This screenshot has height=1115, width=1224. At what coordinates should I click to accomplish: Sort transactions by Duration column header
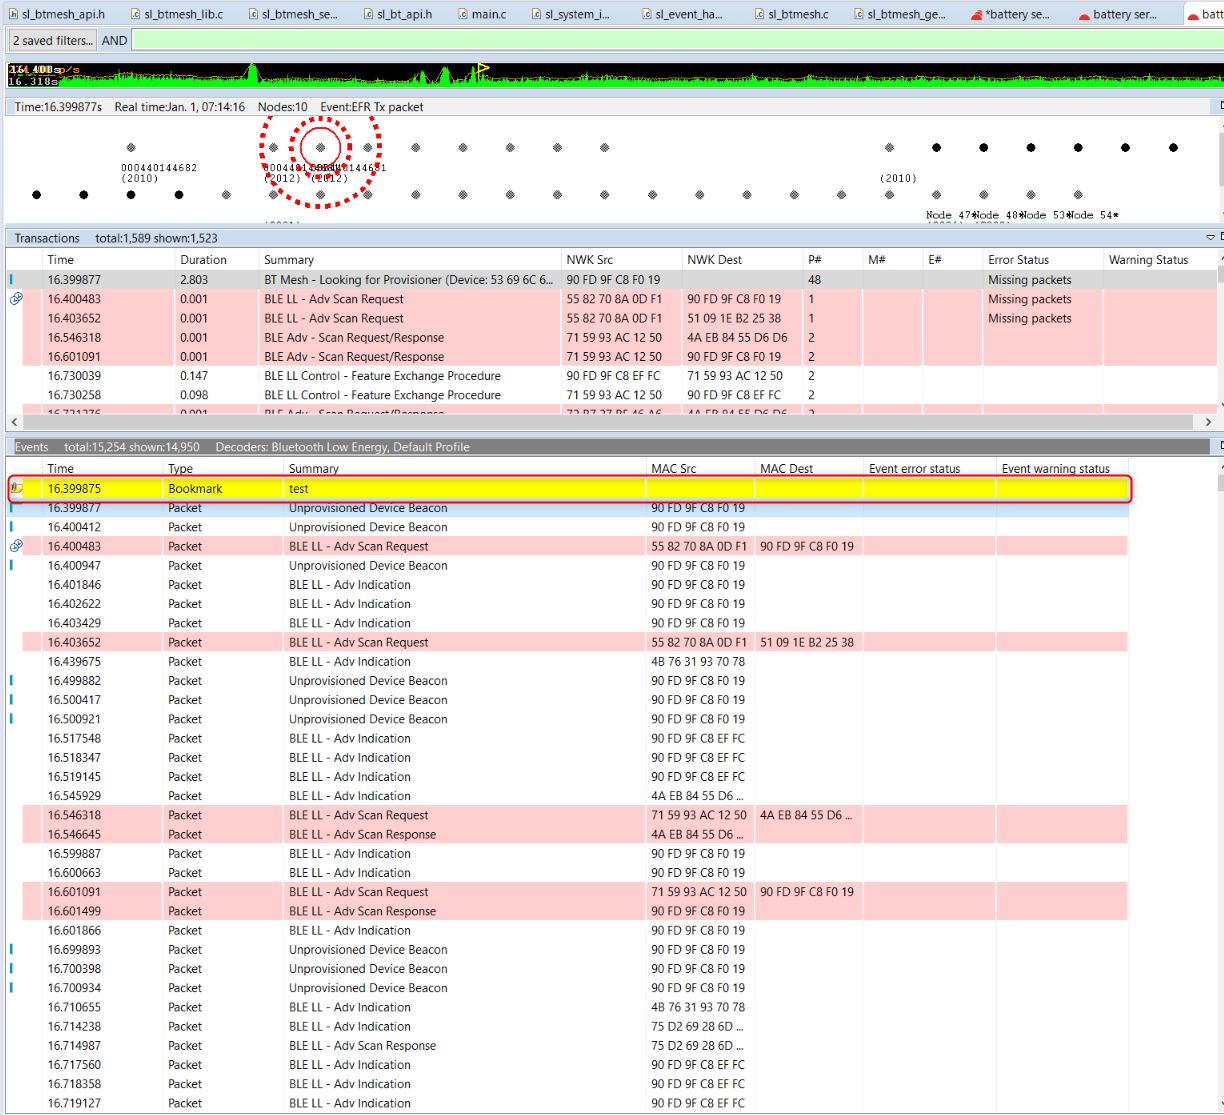203,259
